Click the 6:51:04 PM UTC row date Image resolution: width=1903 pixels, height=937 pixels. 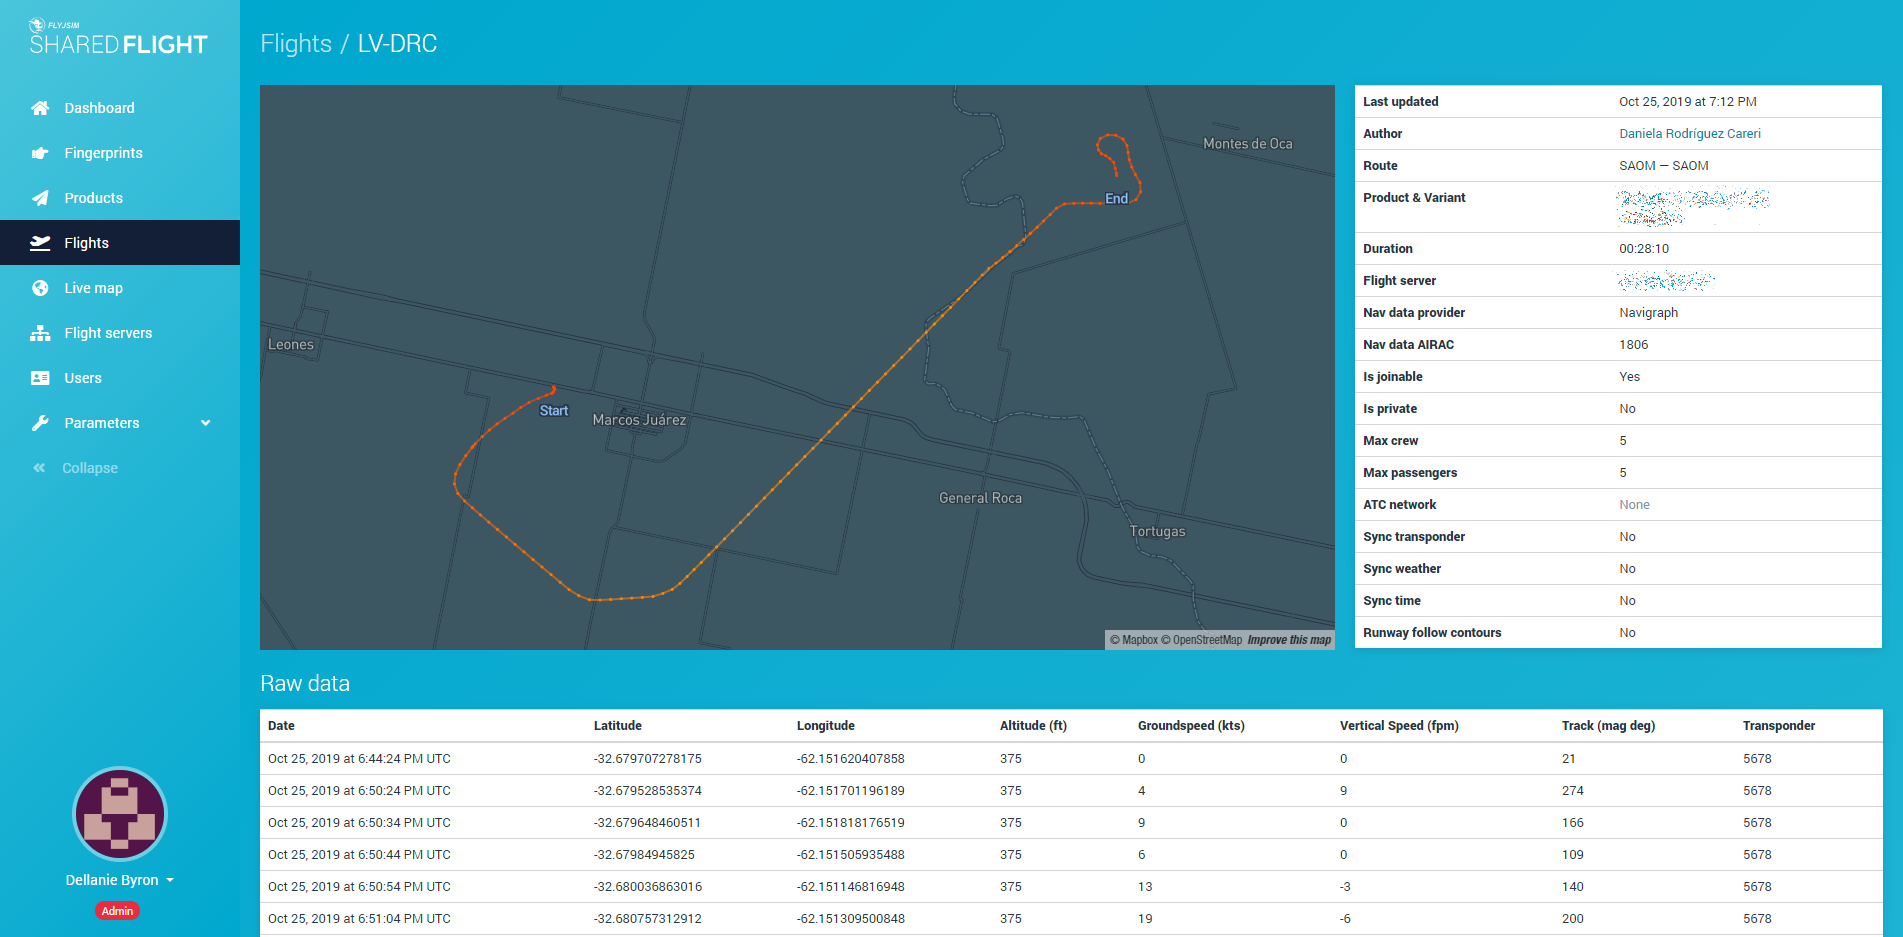(359, 919)
